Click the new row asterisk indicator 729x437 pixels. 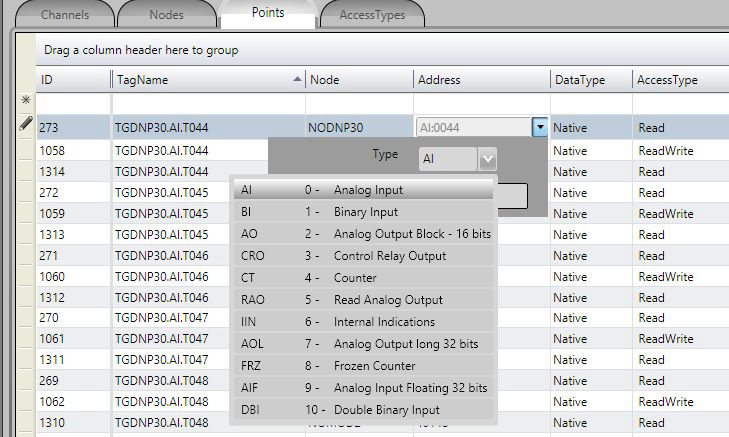click(25, 101)
